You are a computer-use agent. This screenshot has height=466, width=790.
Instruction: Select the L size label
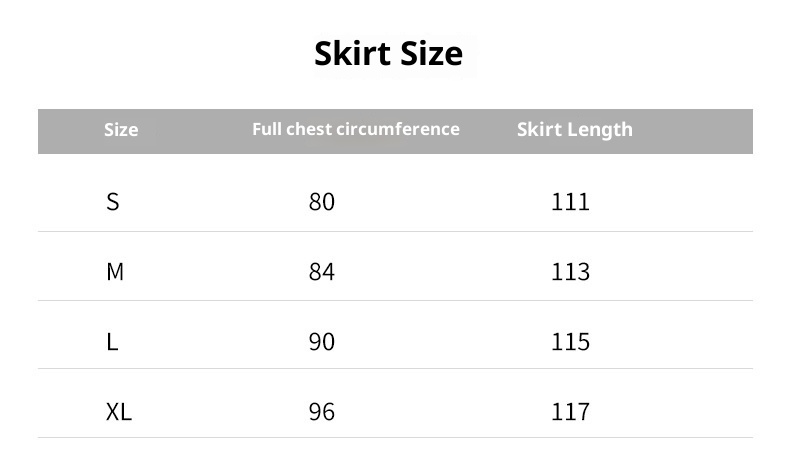(x=112, y=342)
